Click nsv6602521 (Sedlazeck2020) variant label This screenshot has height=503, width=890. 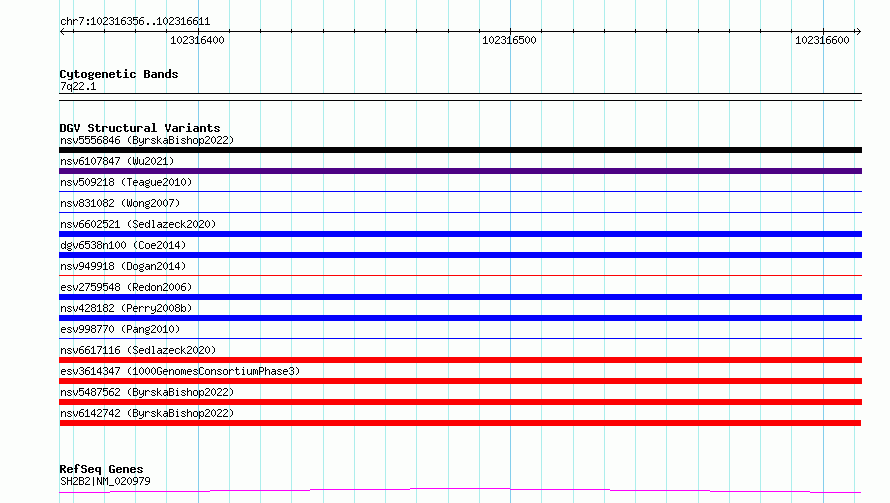point(138,224)
